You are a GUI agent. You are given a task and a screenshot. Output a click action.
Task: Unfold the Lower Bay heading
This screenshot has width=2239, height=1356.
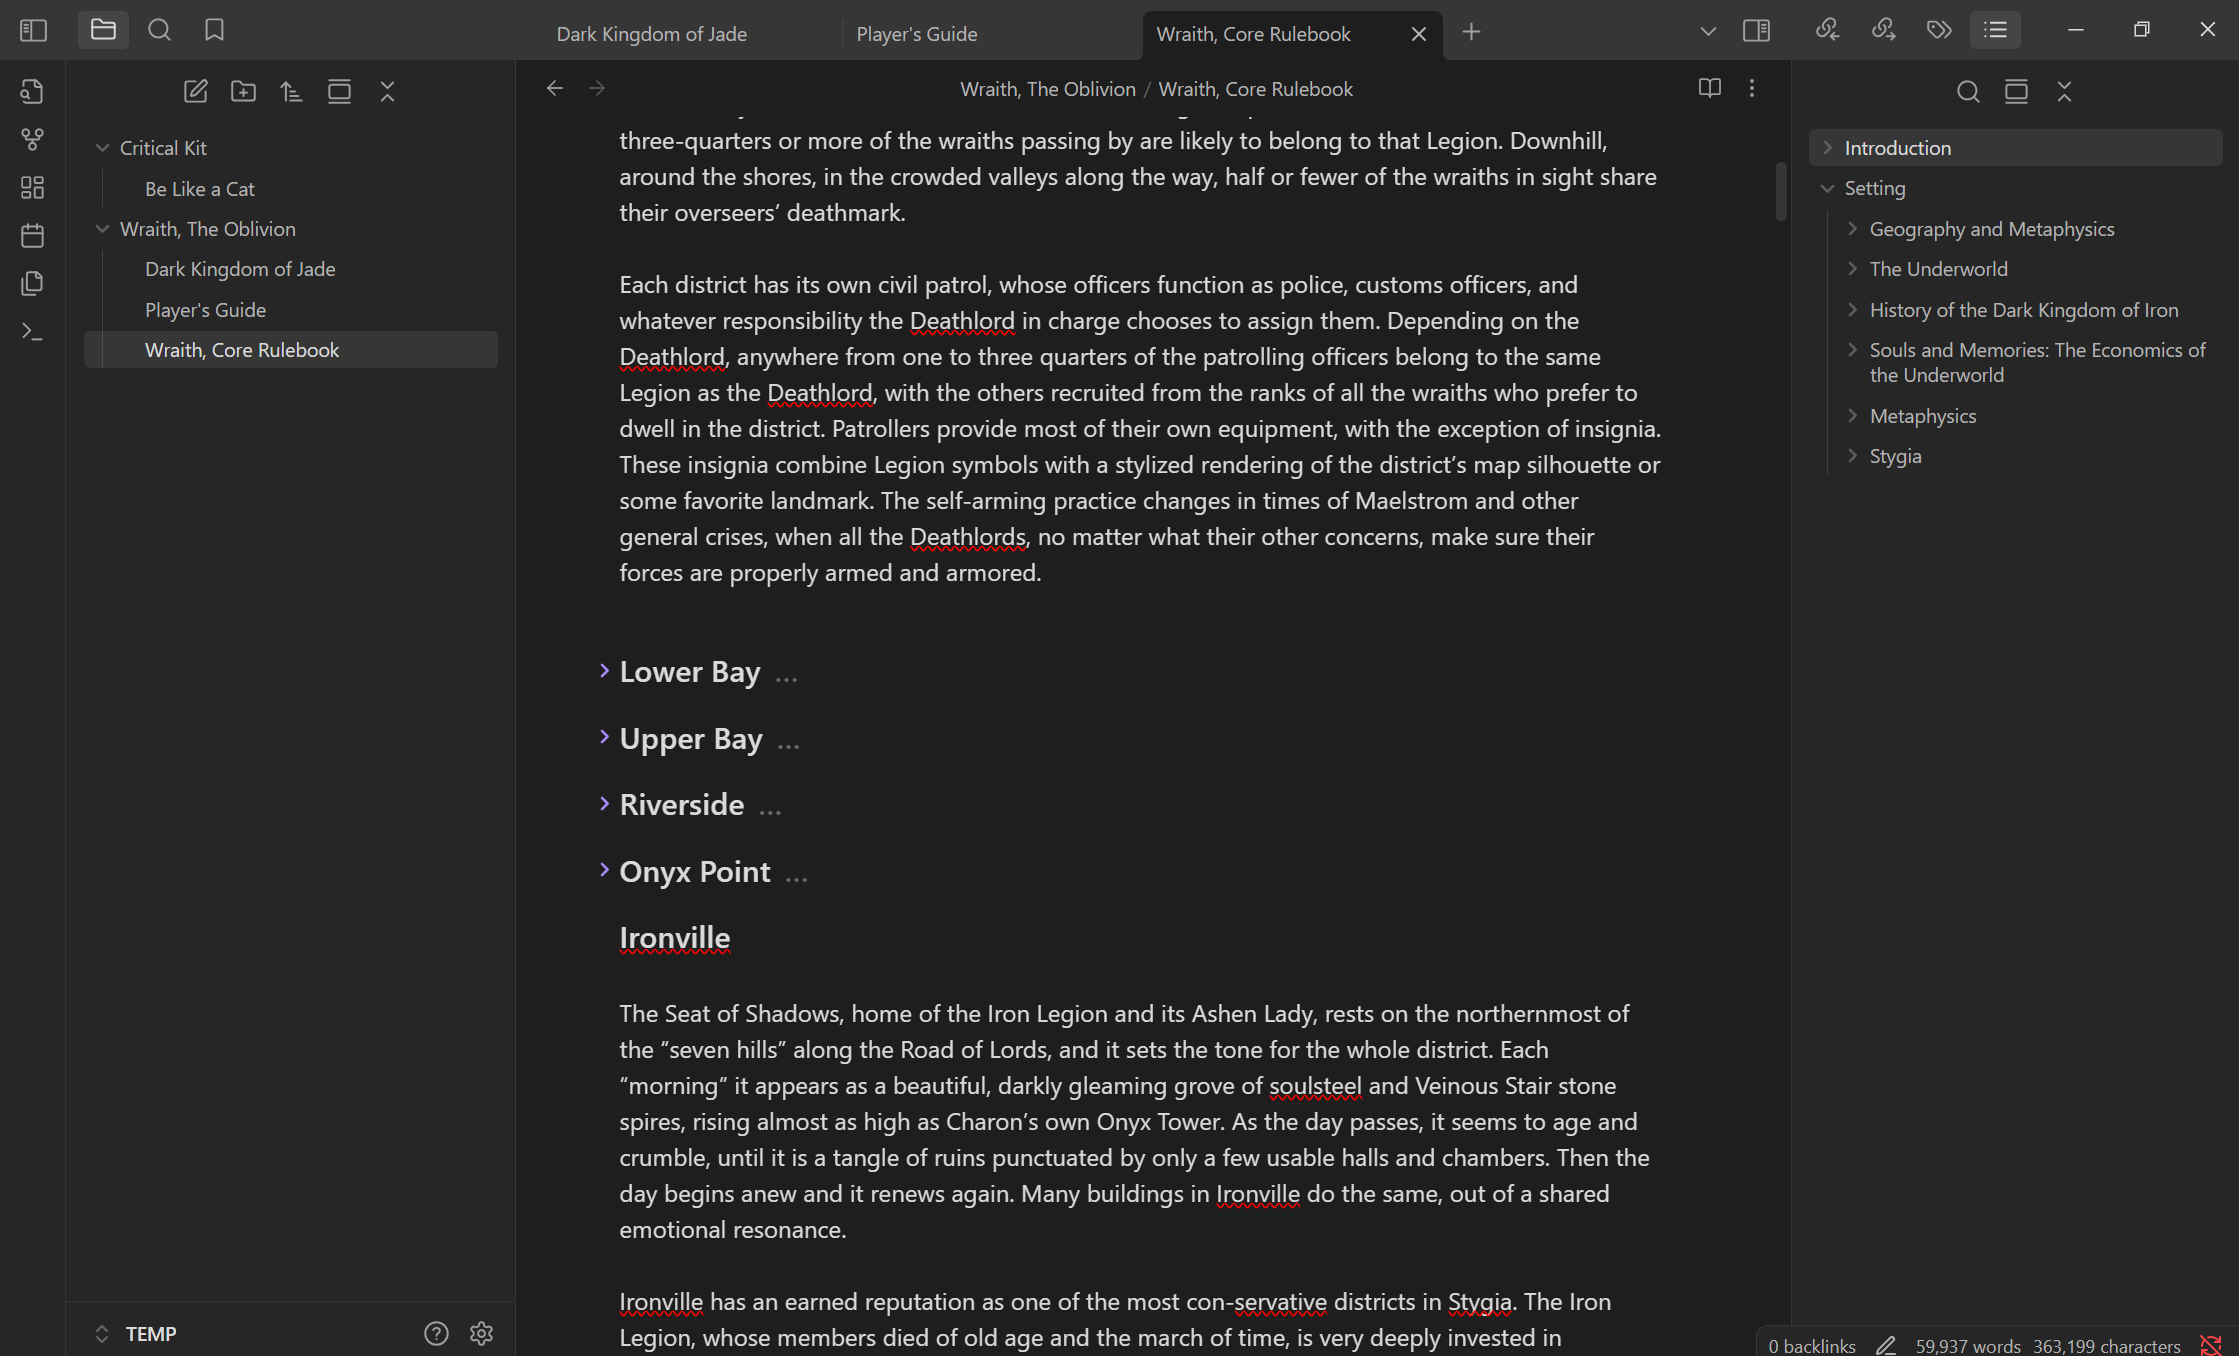click(604, 671)
